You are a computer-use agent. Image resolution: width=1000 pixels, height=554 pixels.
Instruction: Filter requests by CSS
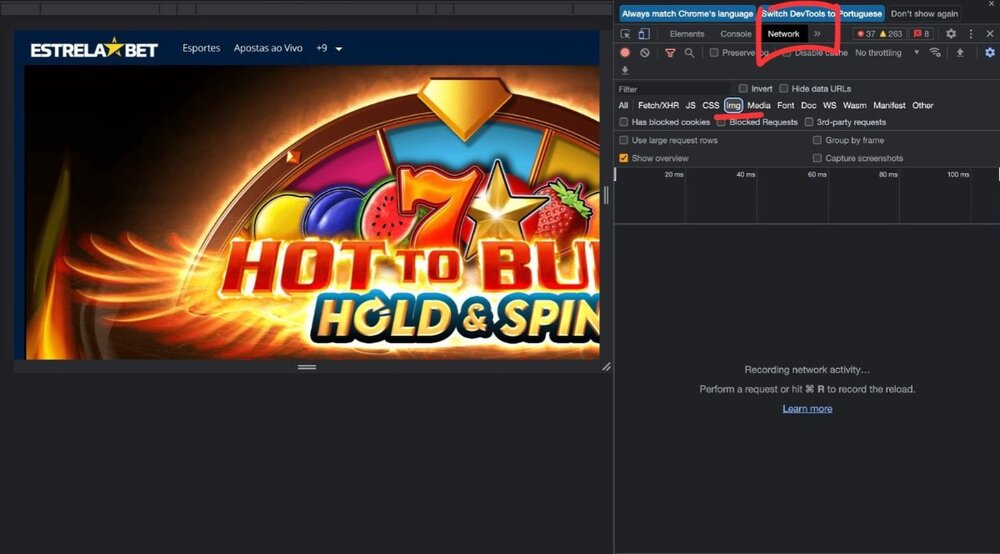coord(710,105)
